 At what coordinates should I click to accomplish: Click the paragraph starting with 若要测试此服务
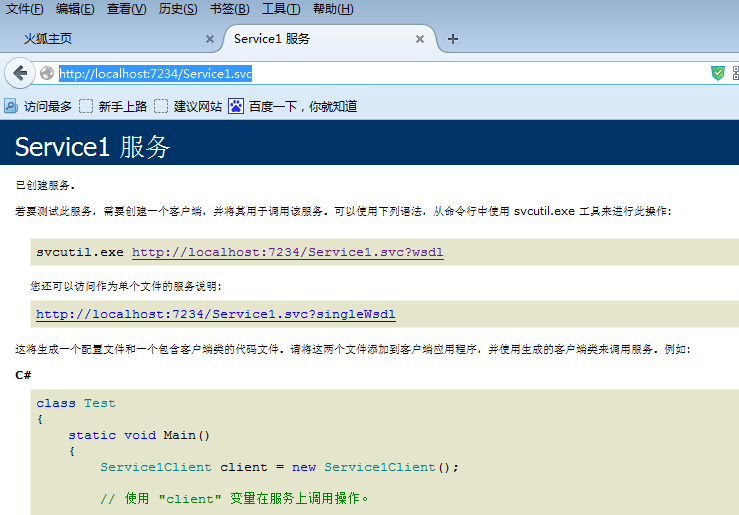click(x=343, y=211)
